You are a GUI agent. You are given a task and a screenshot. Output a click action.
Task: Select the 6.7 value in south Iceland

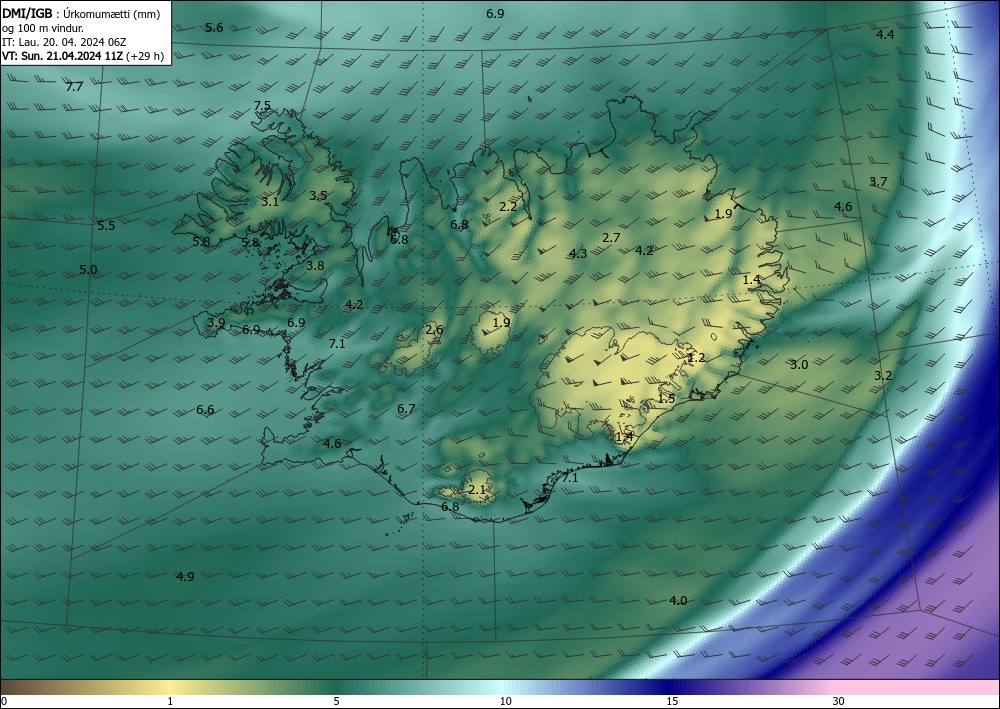406,409
